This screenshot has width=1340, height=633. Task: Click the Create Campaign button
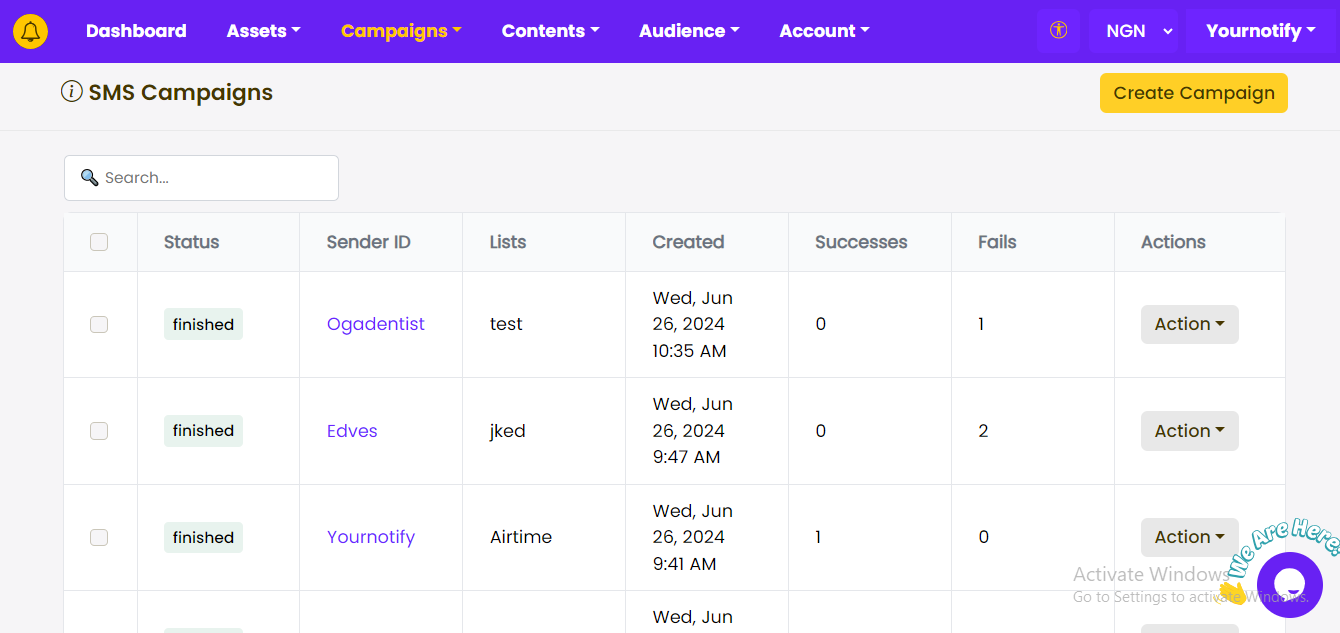[x=1194, y=93]
